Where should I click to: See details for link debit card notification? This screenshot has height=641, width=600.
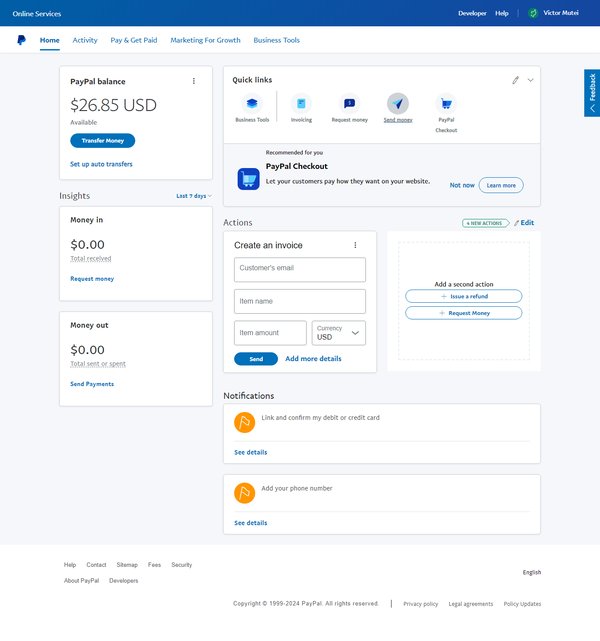251,452
